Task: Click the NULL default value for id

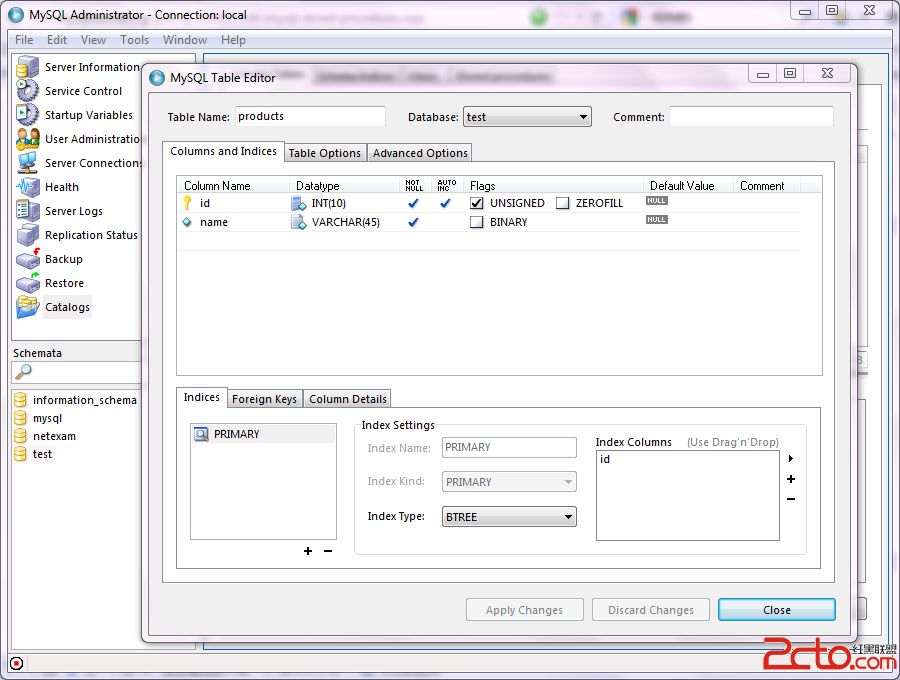Action: pos(657,201)
